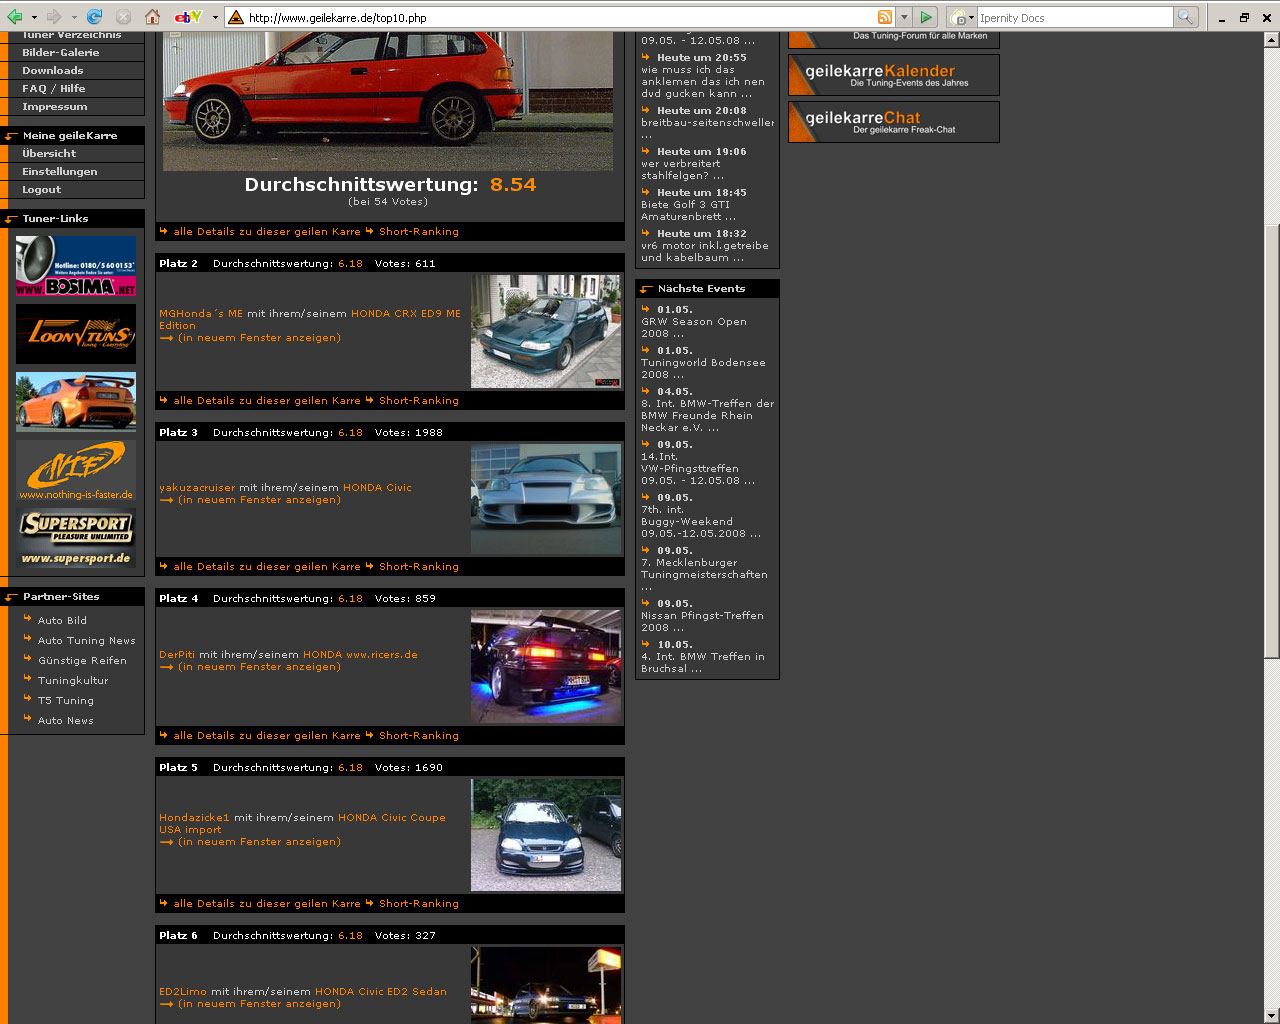Viewport: 1280px width, 1024px height.
Task: Open the nothing-is-faster.de banner
Action: [76, 471]
